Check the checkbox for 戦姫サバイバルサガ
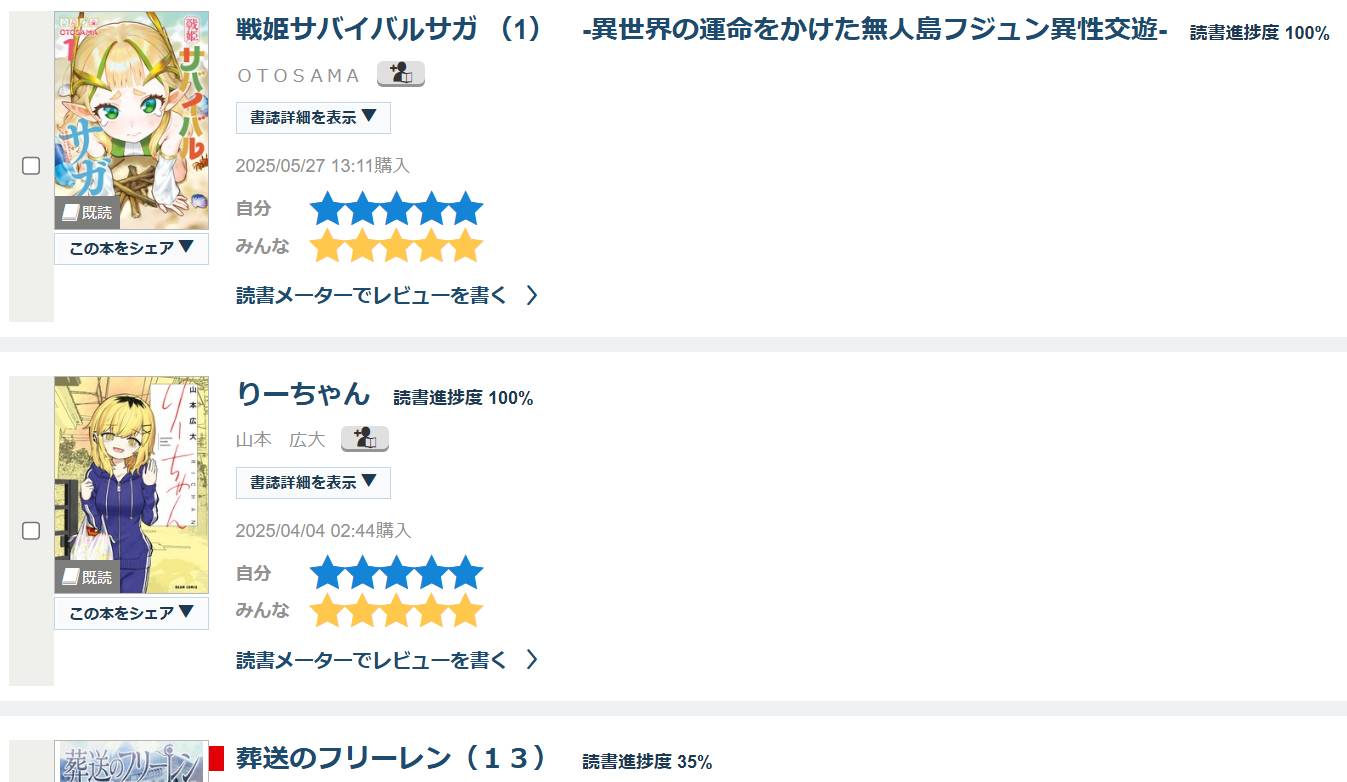This screenshot has height=782, width=1347. [31, 166]
